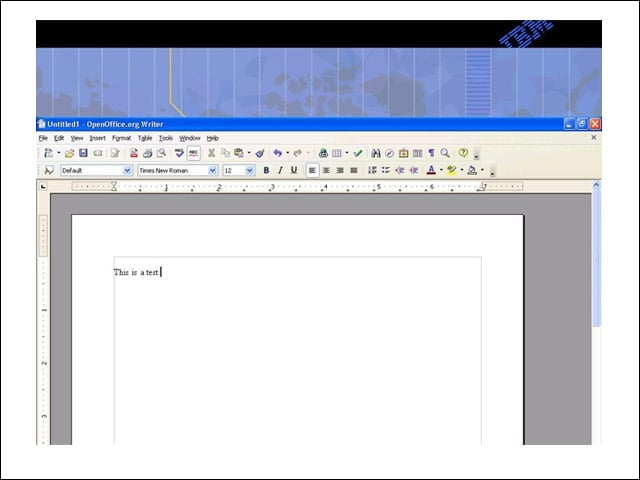Toggle Nonprinting Characters pilcrow icon
640x480 pixels.
tap(431, 153)
